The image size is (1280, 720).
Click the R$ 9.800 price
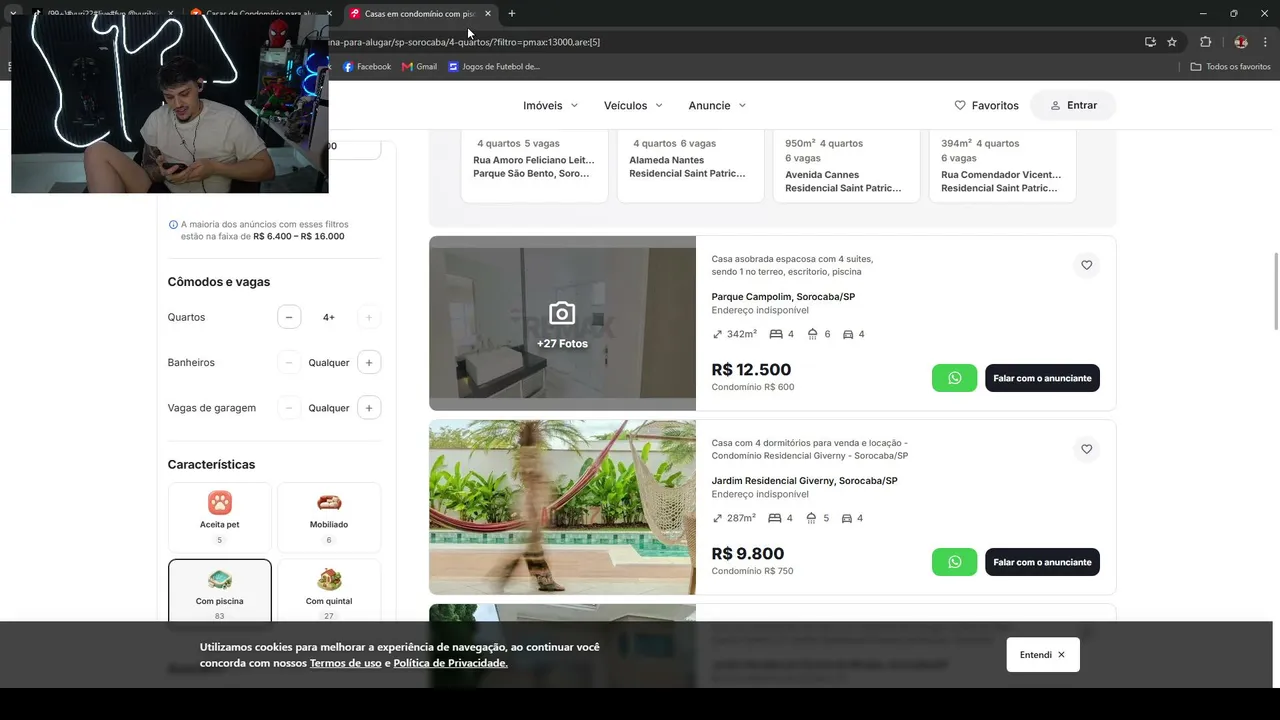tap(748, 554)
